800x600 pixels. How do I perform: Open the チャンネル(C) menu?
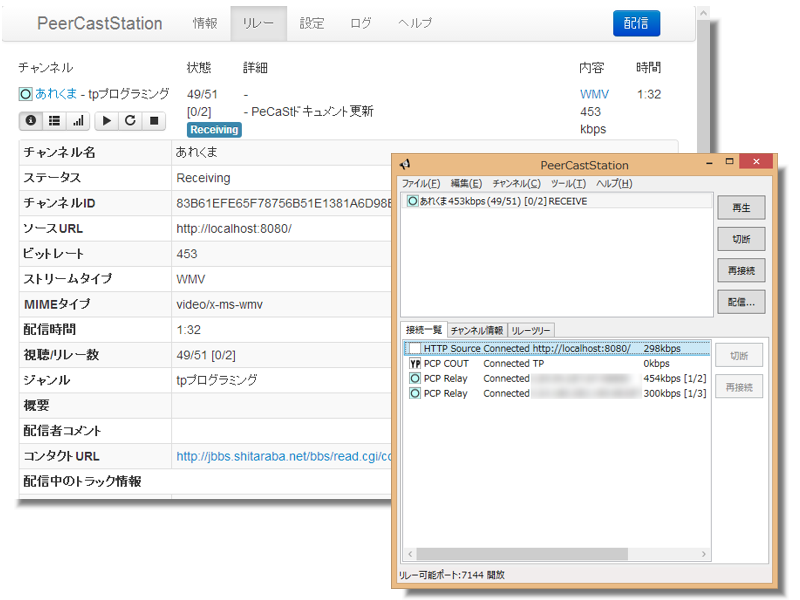[x=516, y=183]
